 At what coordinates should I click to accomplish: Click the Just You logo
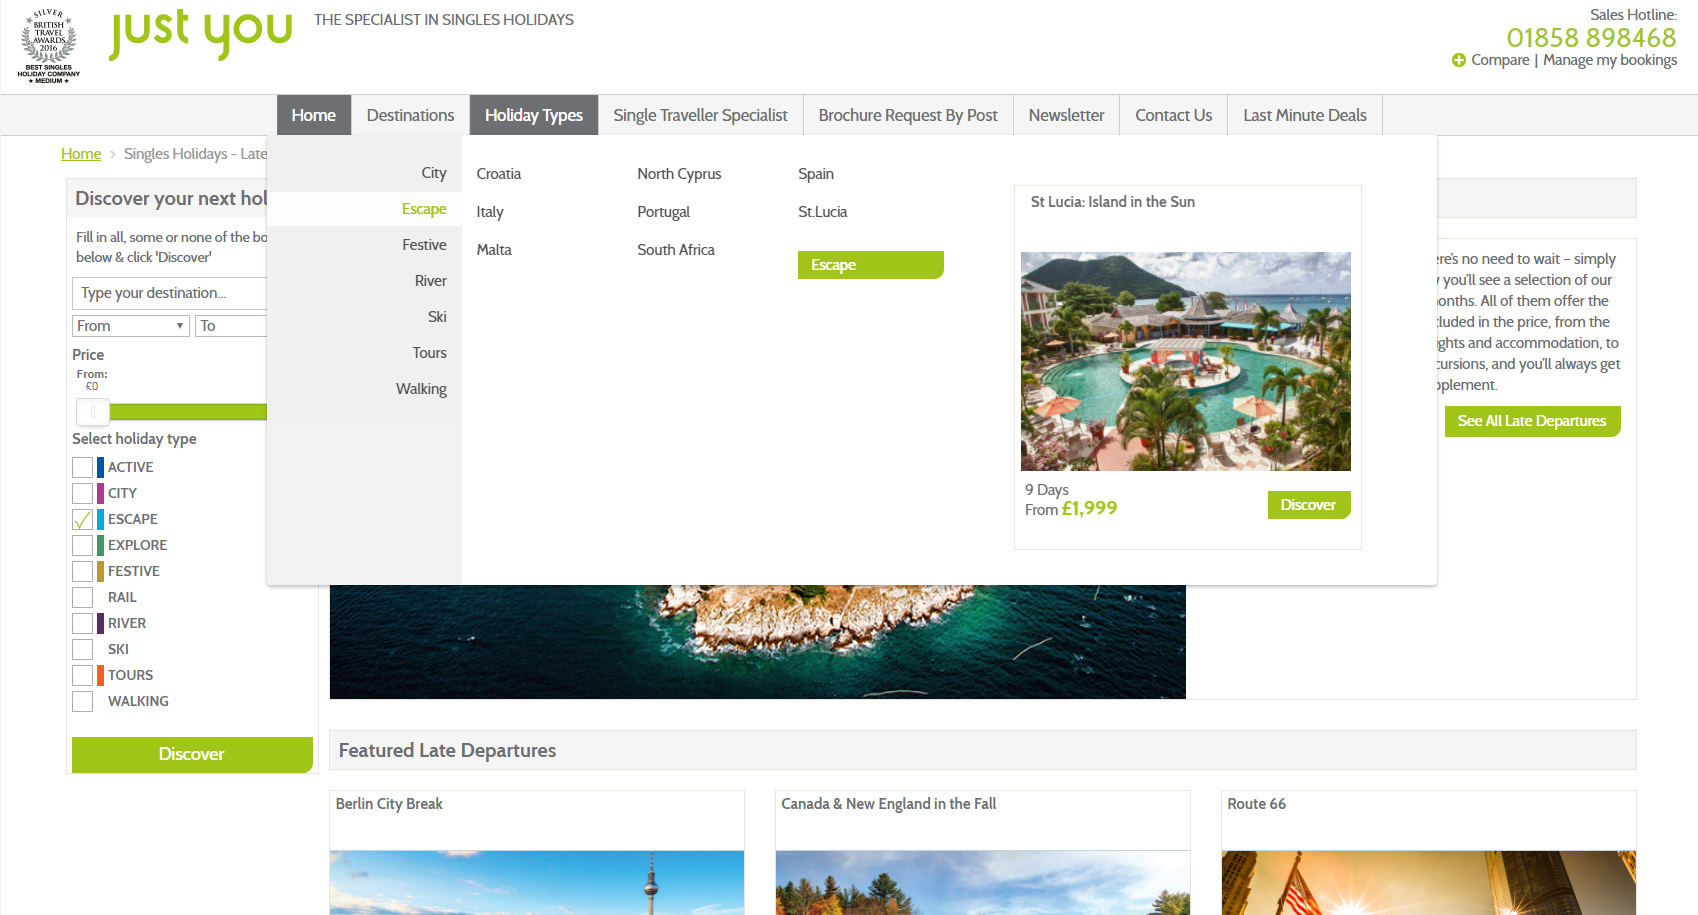pyautogui.click(x=200, y=33)
